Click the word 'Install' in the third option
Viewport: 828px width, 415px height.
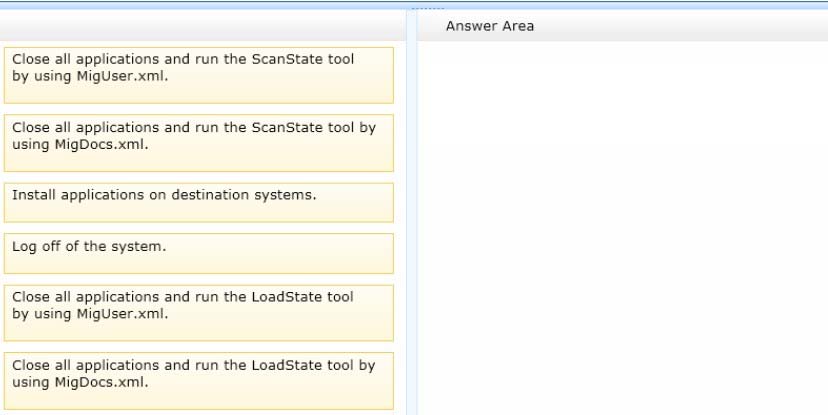(x=33, y=194)
